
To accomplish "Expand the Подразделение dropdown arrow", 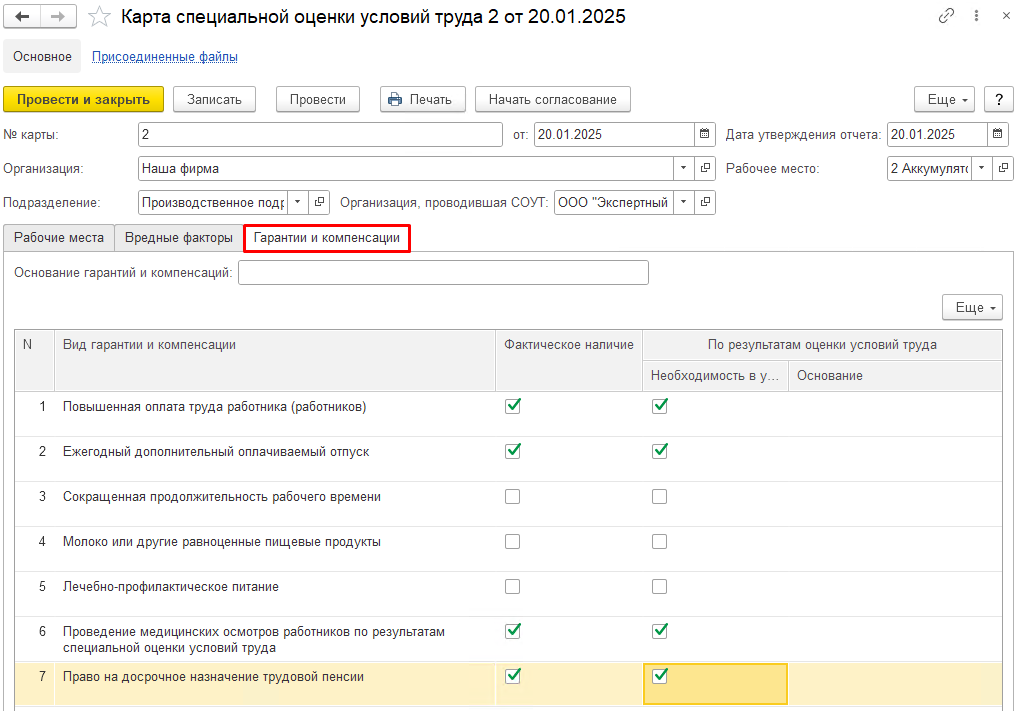I will coord(297,202).
